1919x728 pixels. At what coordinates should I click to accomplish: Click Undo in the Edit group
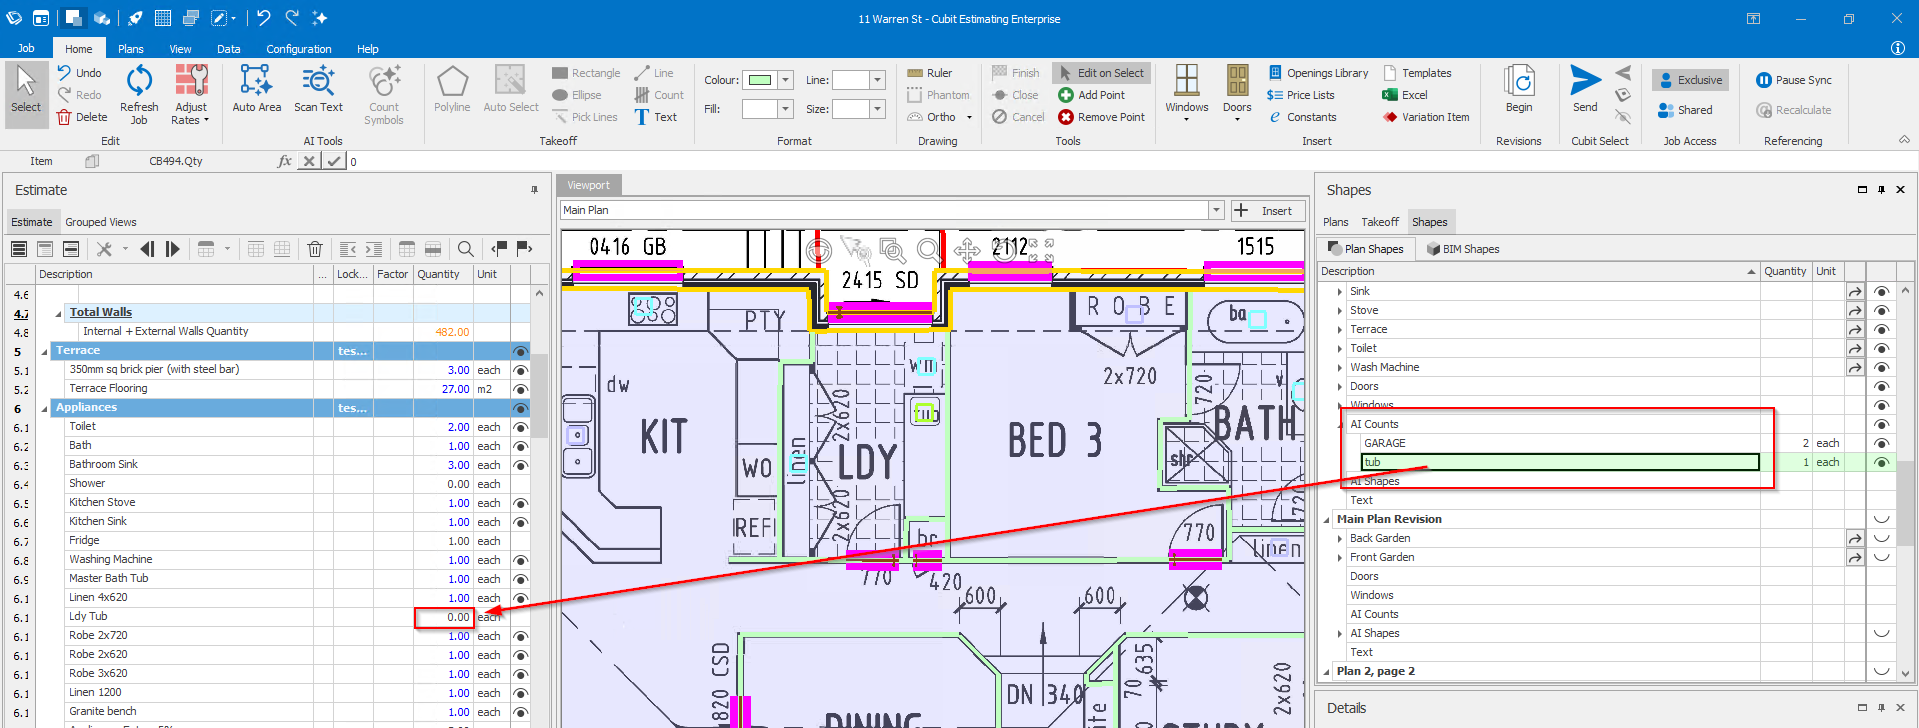(79, 73)
